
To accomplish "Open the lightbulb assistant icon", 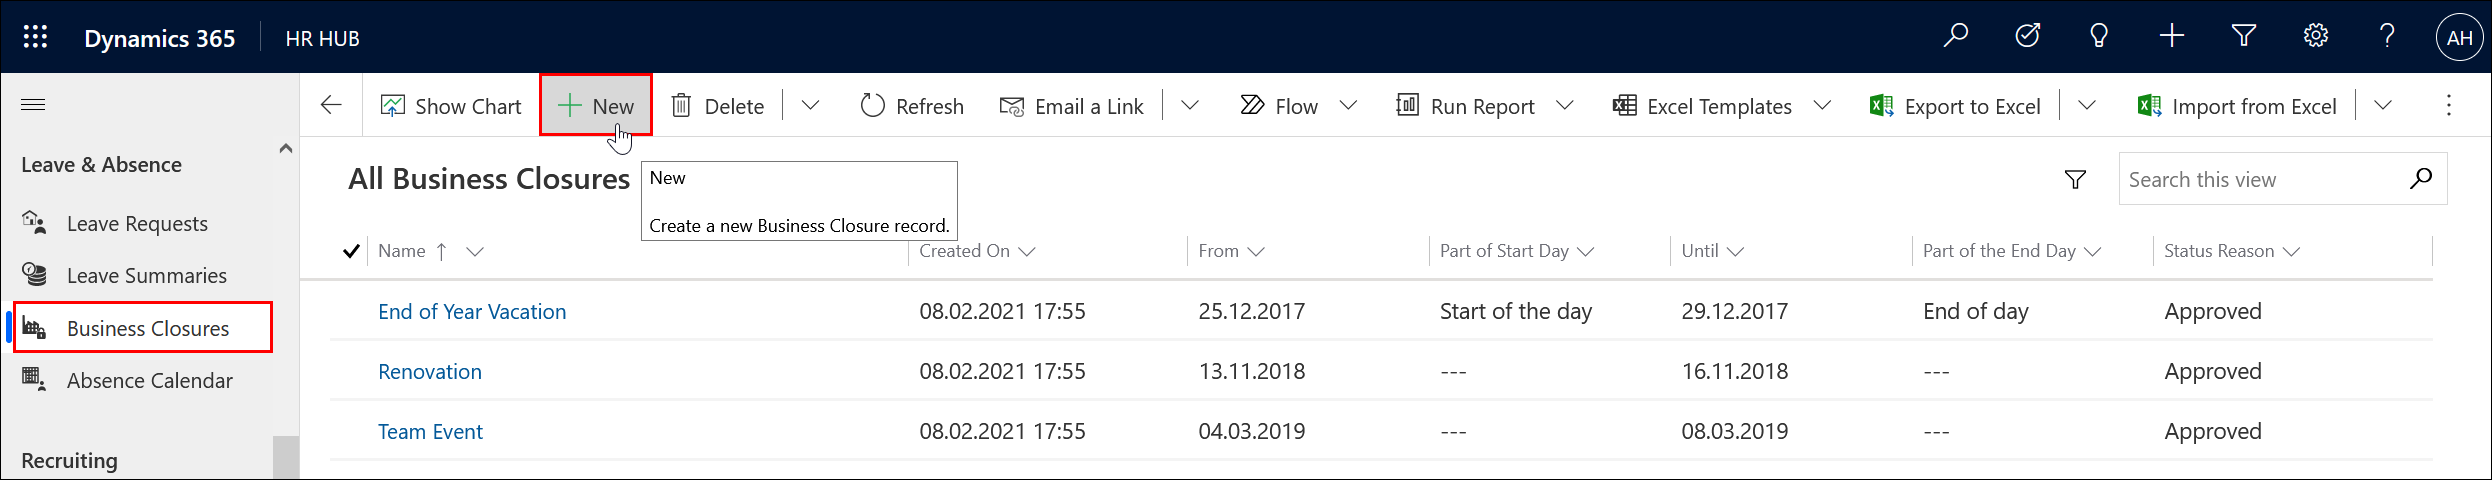I will coord(2099,37).
